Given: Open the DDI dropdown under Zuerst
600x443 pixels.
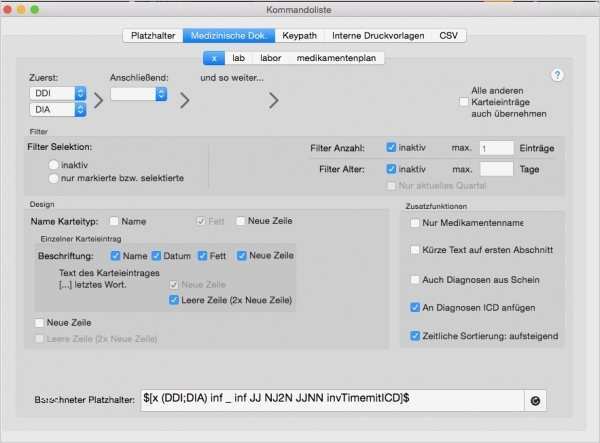Looking at the screenshot, I should click(x=58, y=93).
